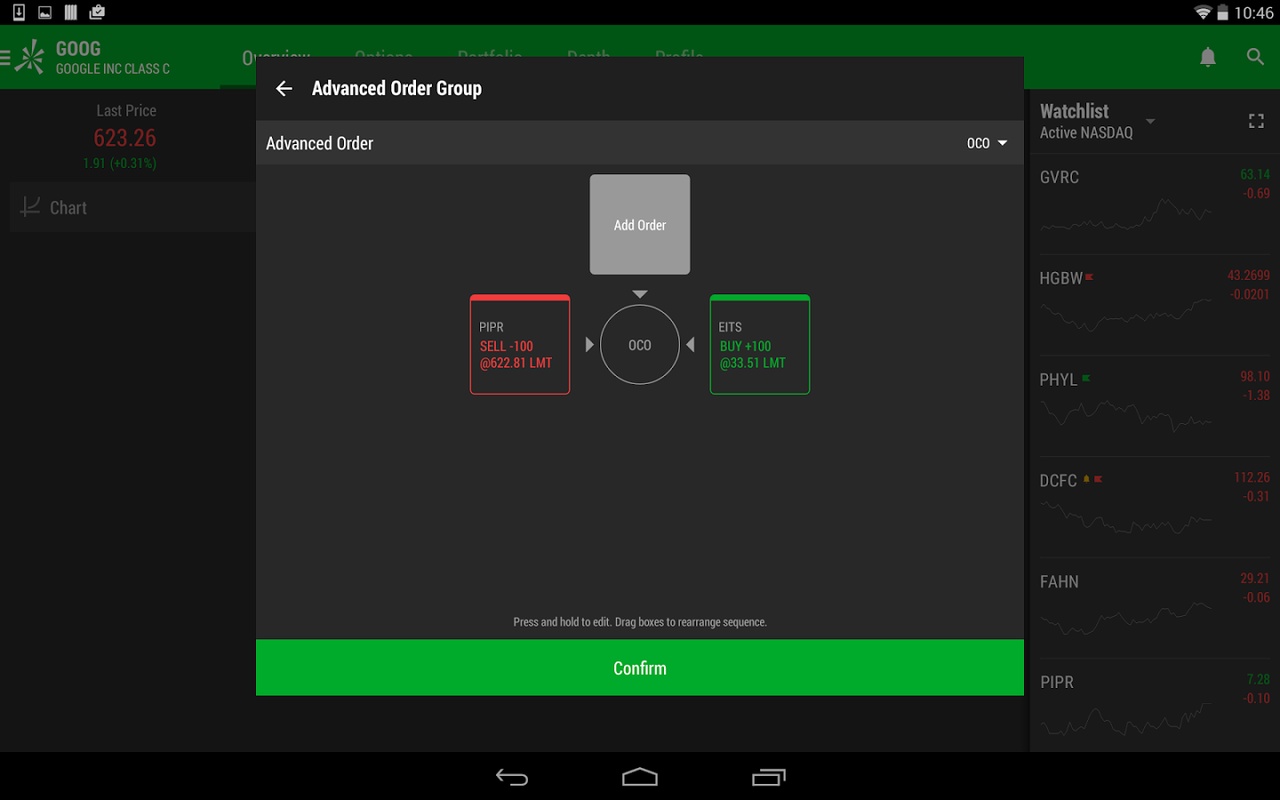Open the OCO order type dropdown

[987, 143]
